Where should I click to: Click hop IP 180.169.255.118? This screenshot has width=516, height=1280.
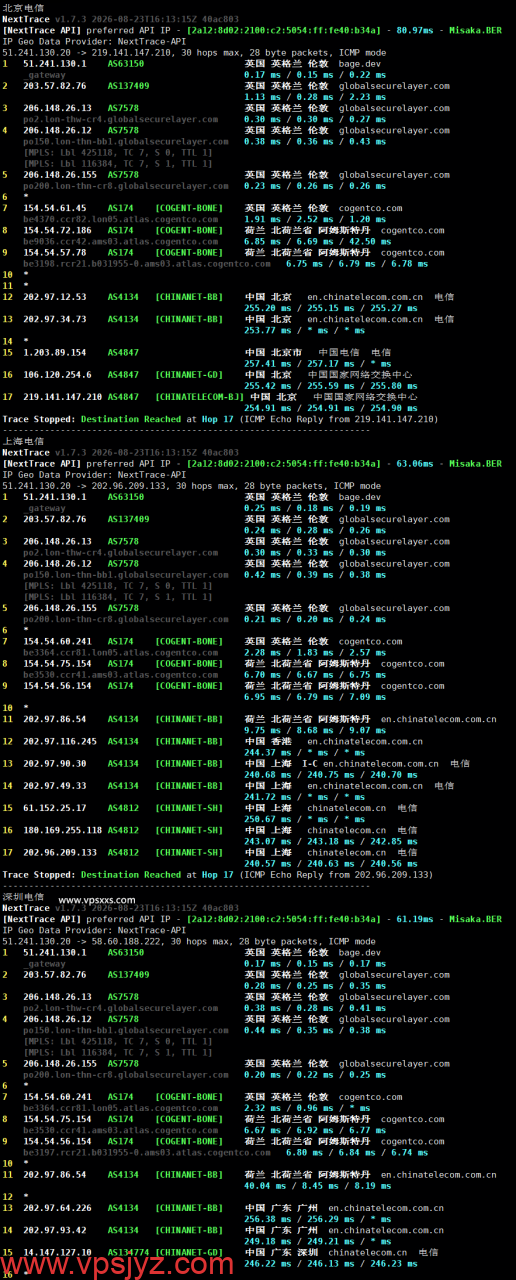point(63,830)
